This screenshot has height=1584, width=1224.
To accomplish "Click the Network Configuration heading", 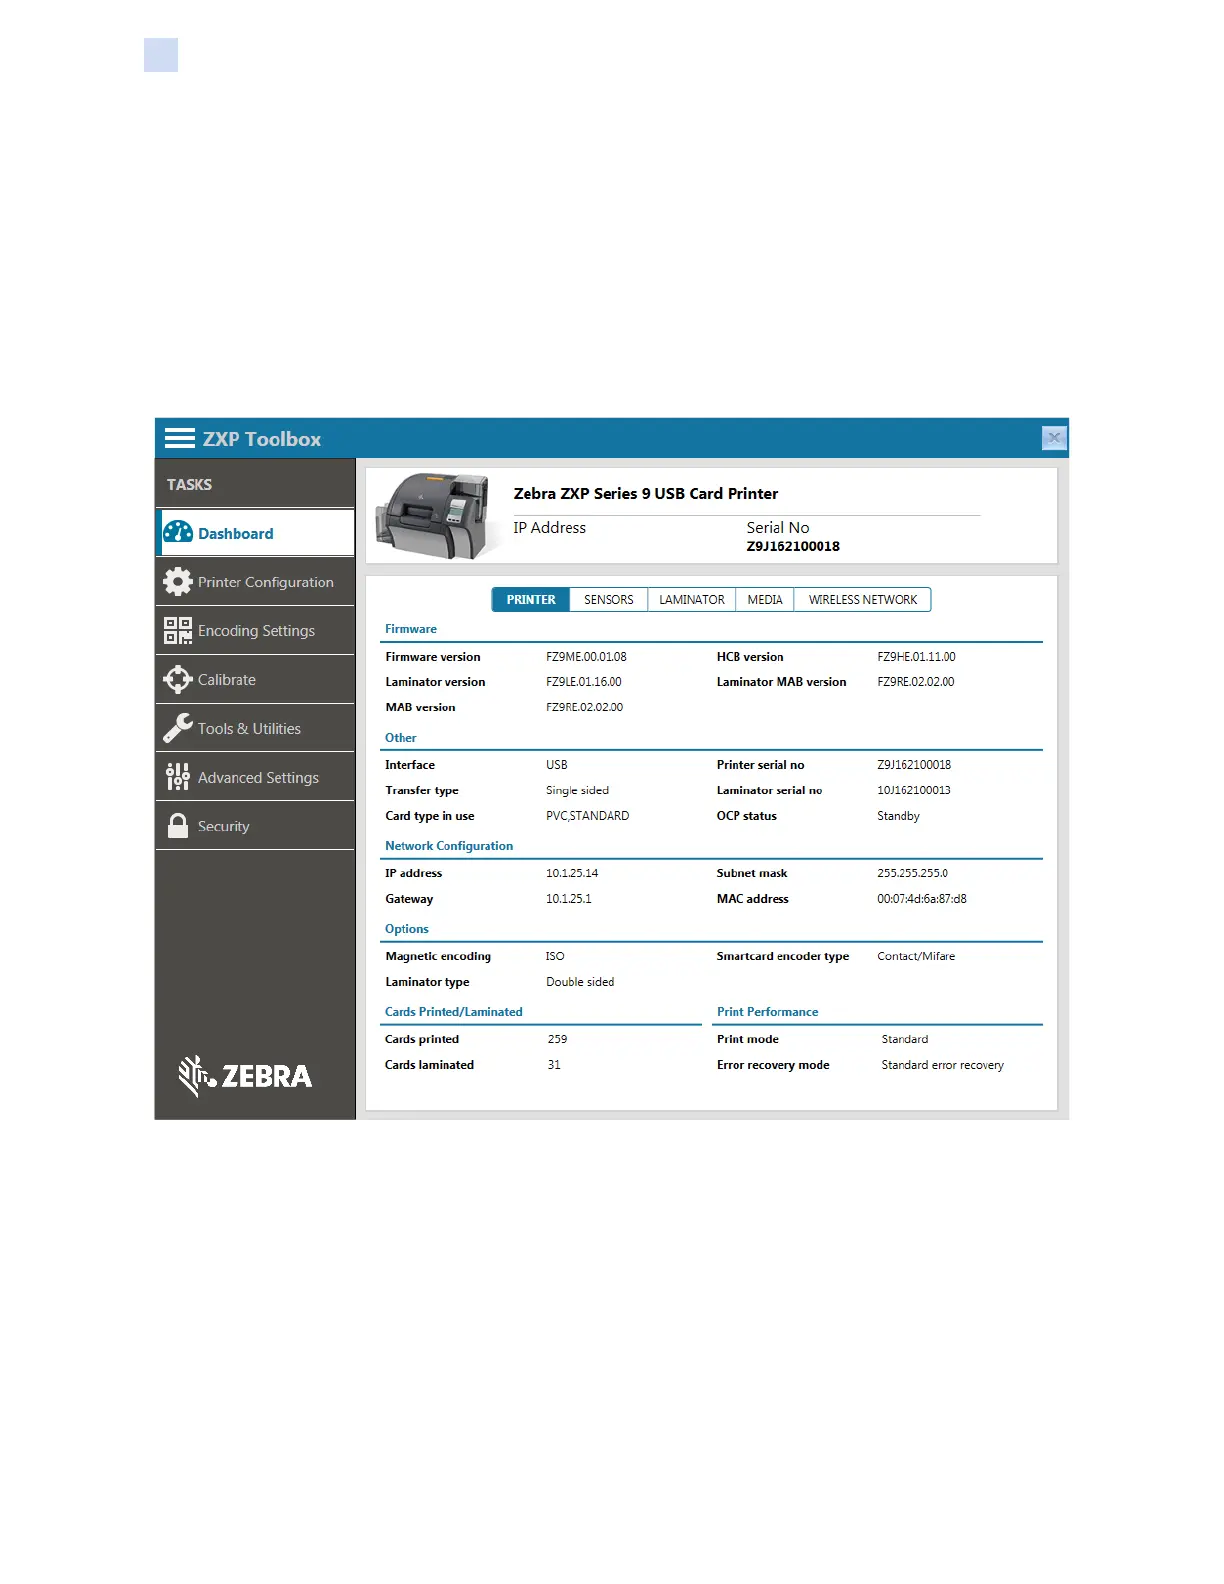I will click(x=449, y=846).
